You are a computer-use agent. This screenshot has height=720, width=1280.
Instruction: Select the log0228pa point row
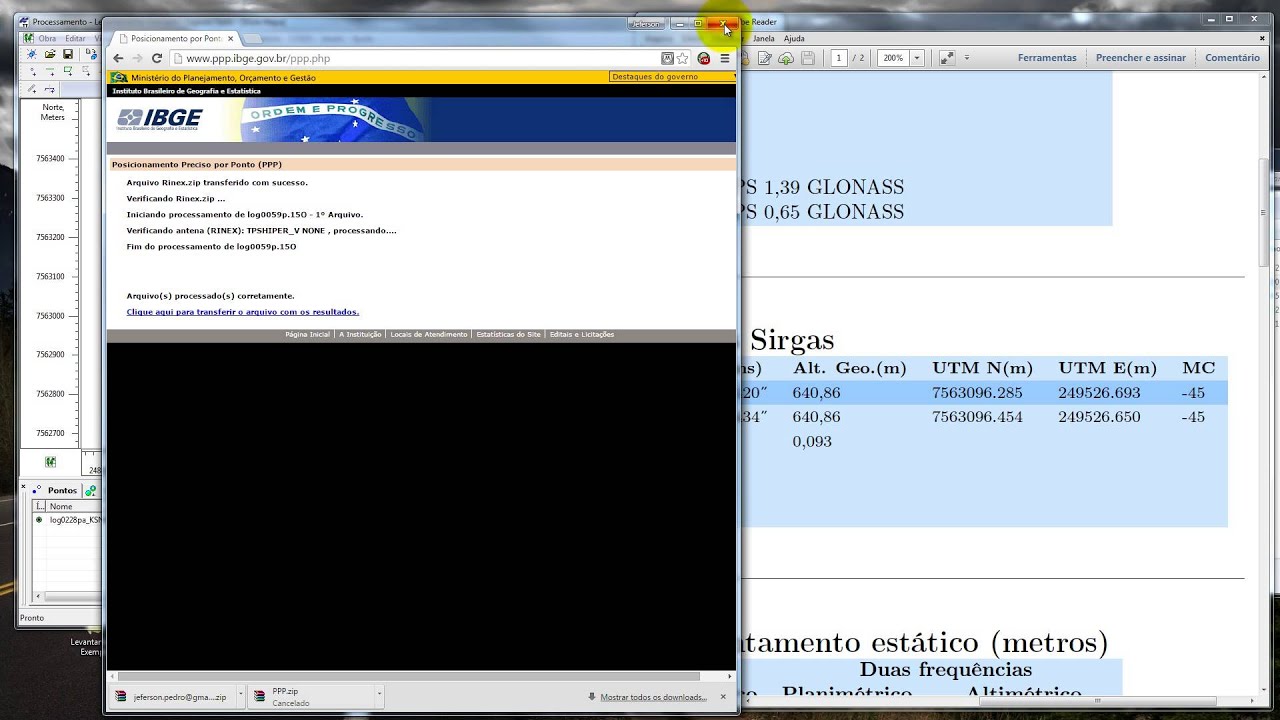click(x=68, y=520)
